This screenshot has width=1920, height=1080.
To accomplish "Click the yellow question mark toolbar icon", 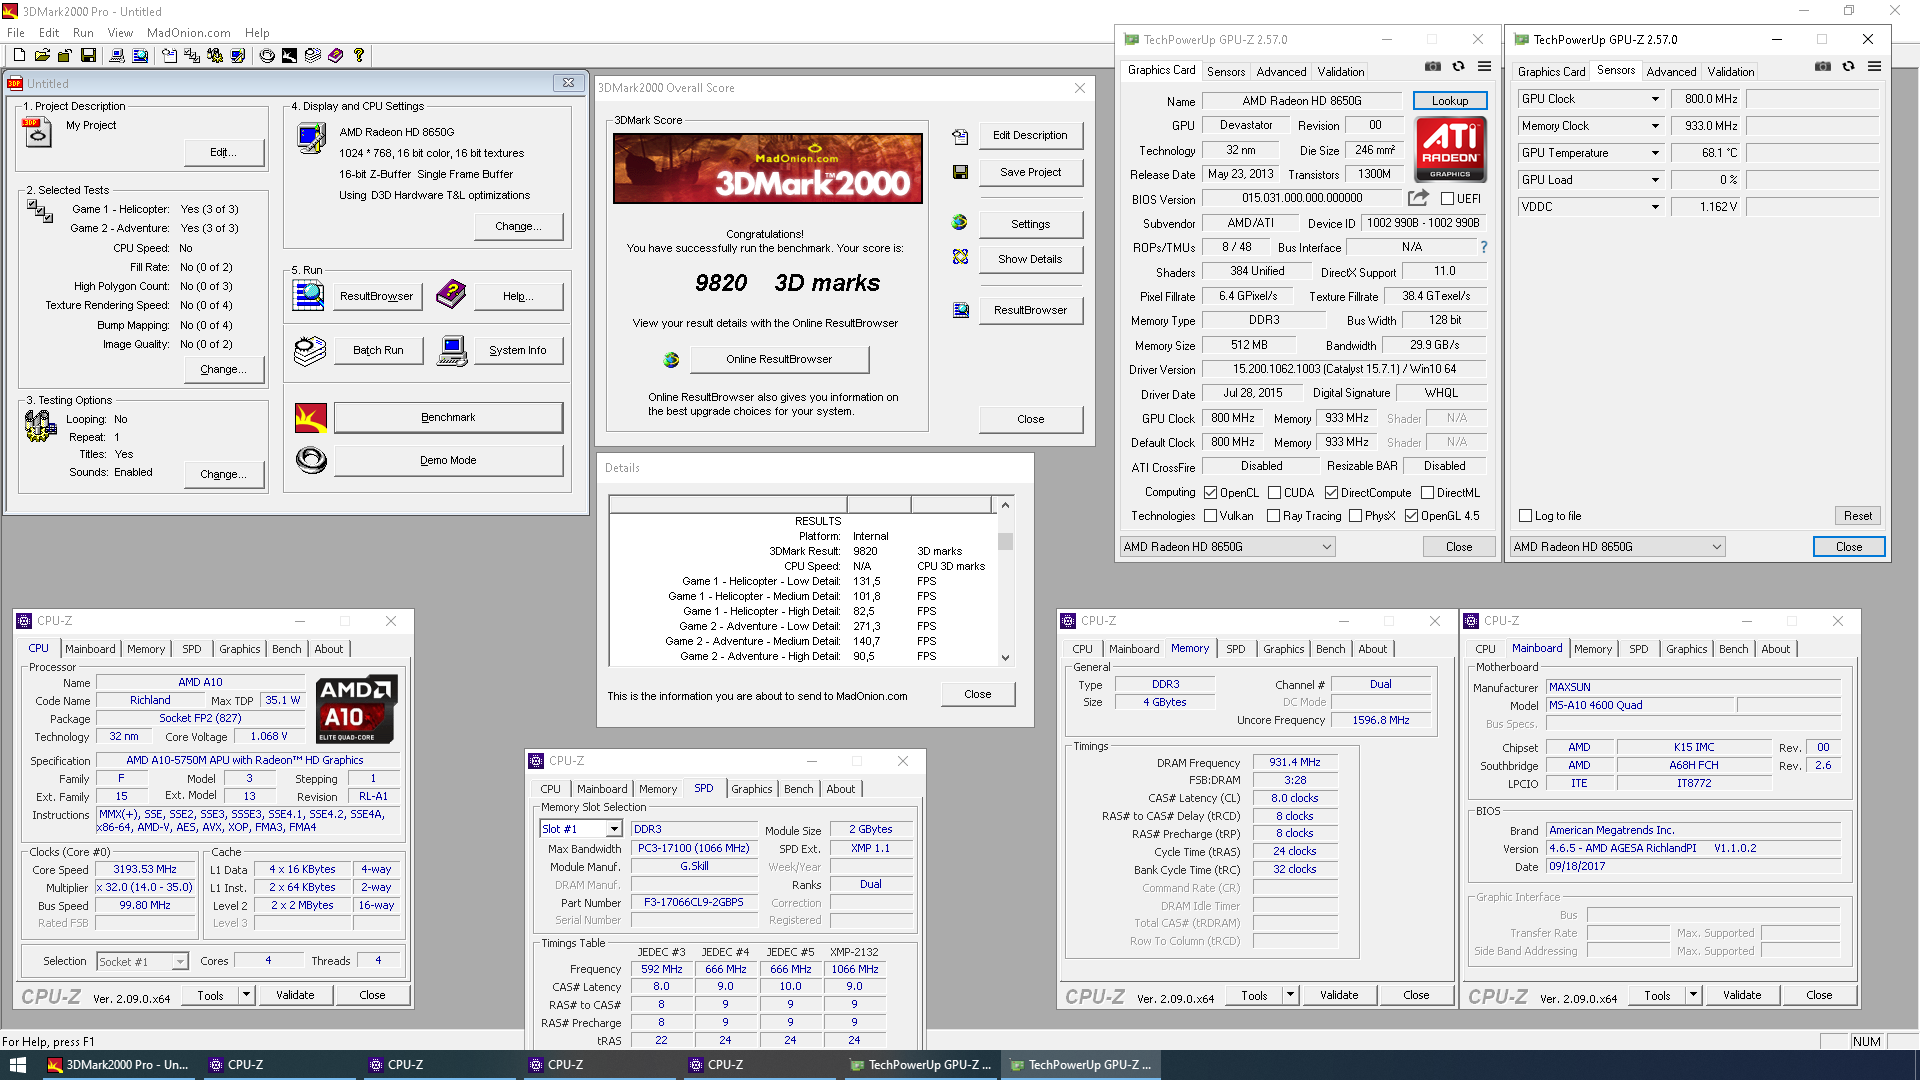I will [x=358, y=56].
